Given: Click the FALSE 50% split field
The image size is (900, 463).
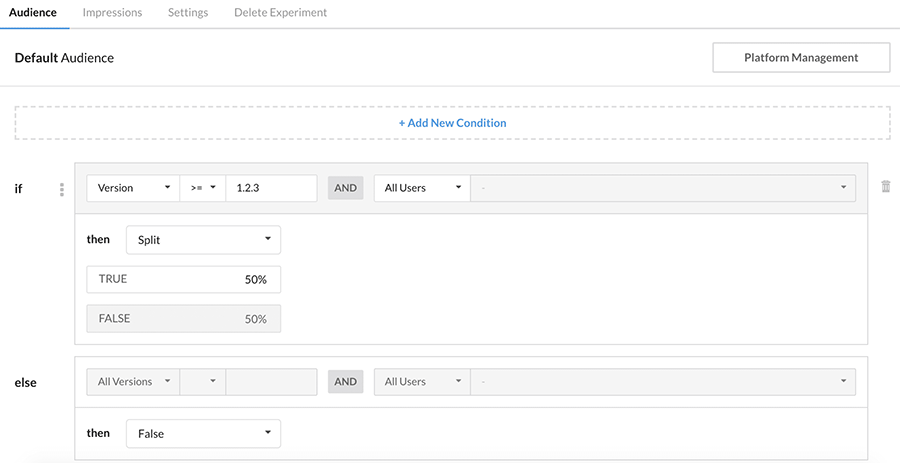Looking at the screenshot, I should [183, 319].
